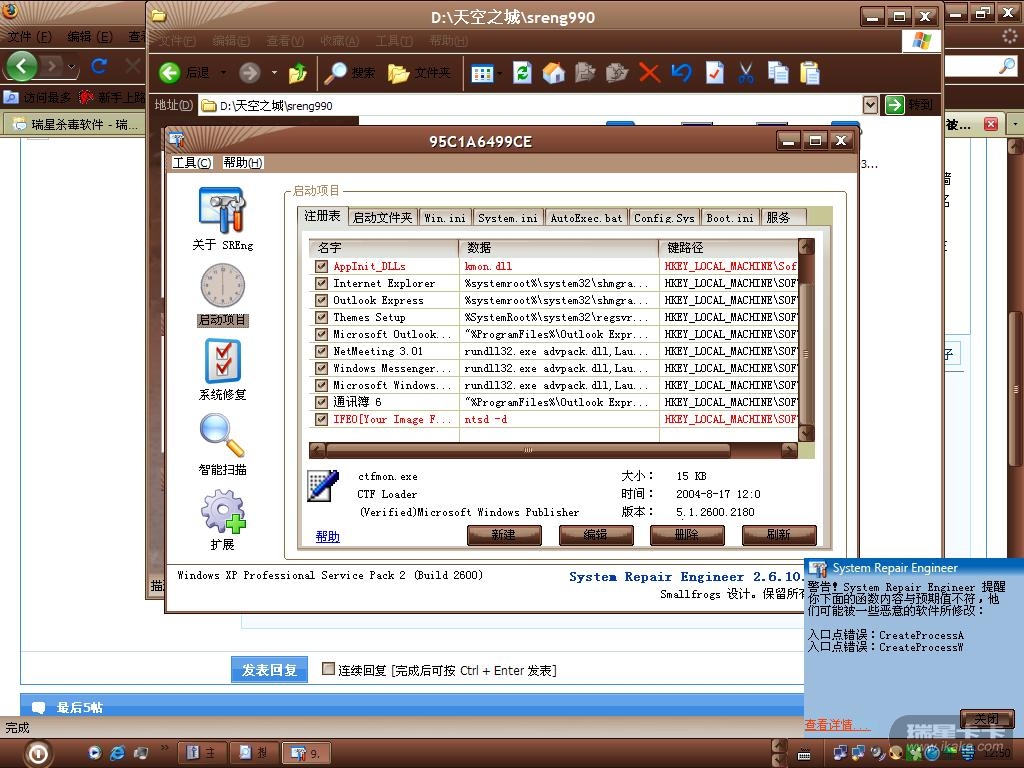Select the Firefox tab 瑞星杀毒软件

pos(73,124)
